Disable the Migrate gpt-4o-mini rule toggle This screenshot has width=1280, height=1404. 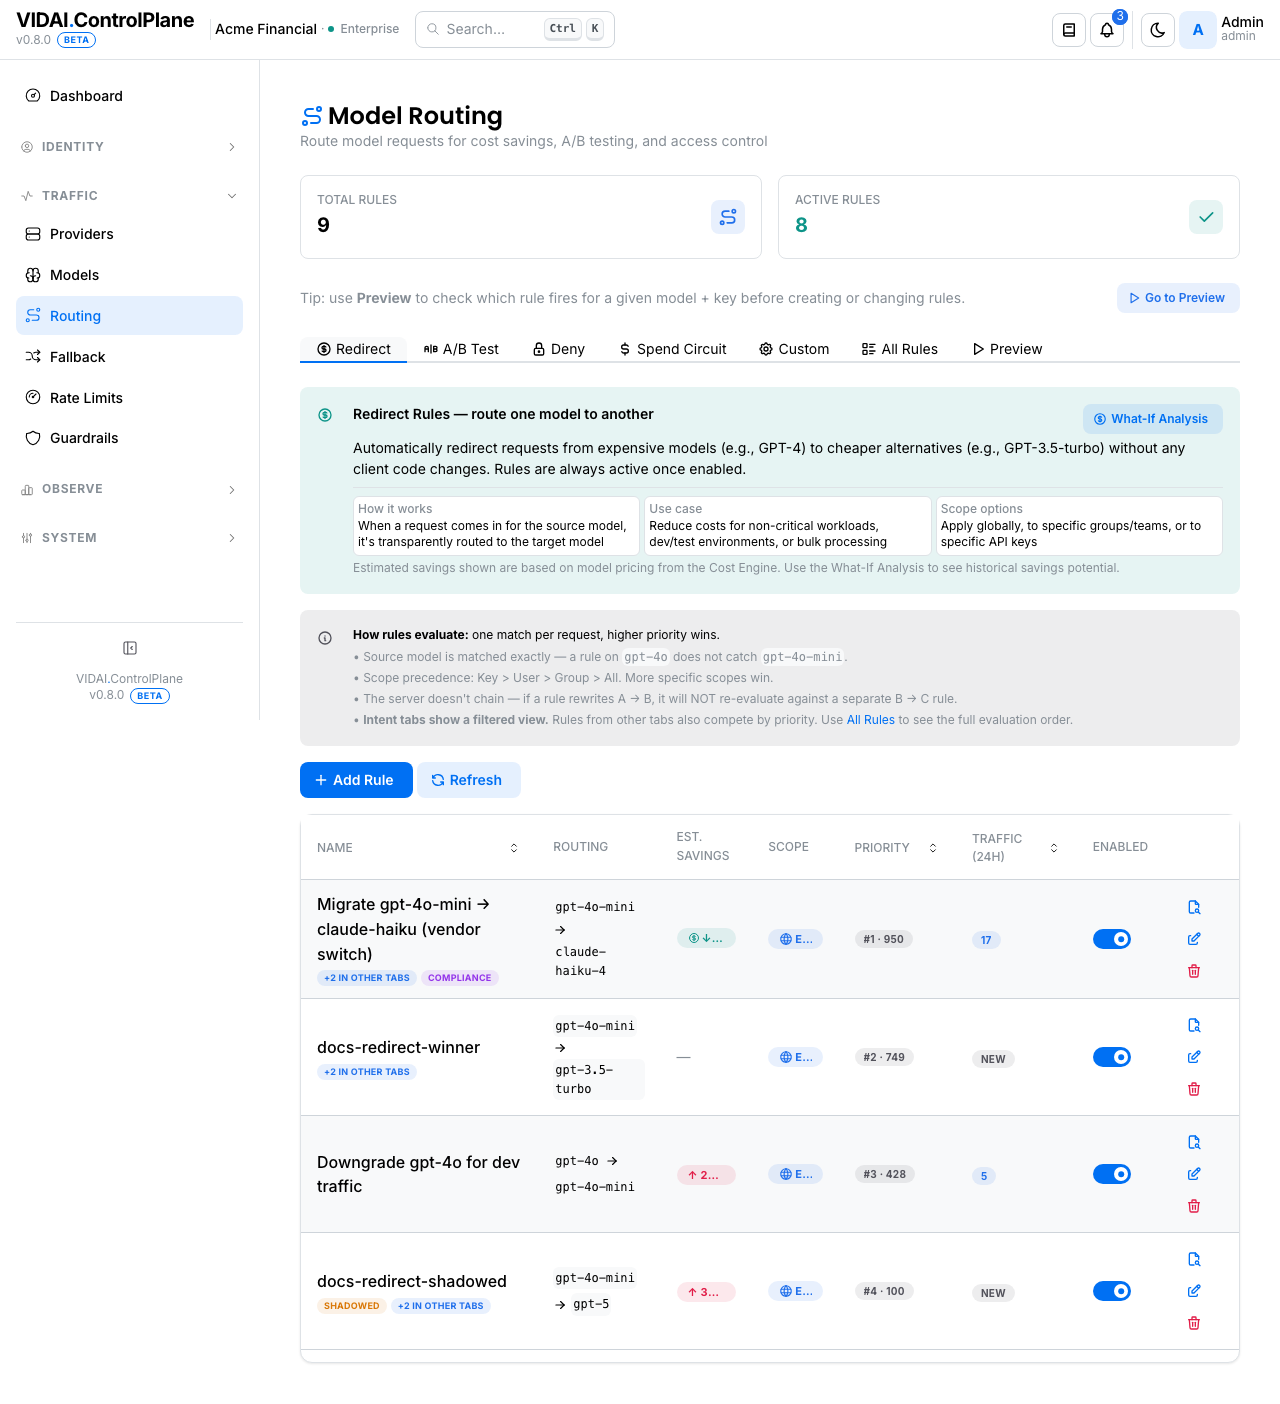point(1112,939)
